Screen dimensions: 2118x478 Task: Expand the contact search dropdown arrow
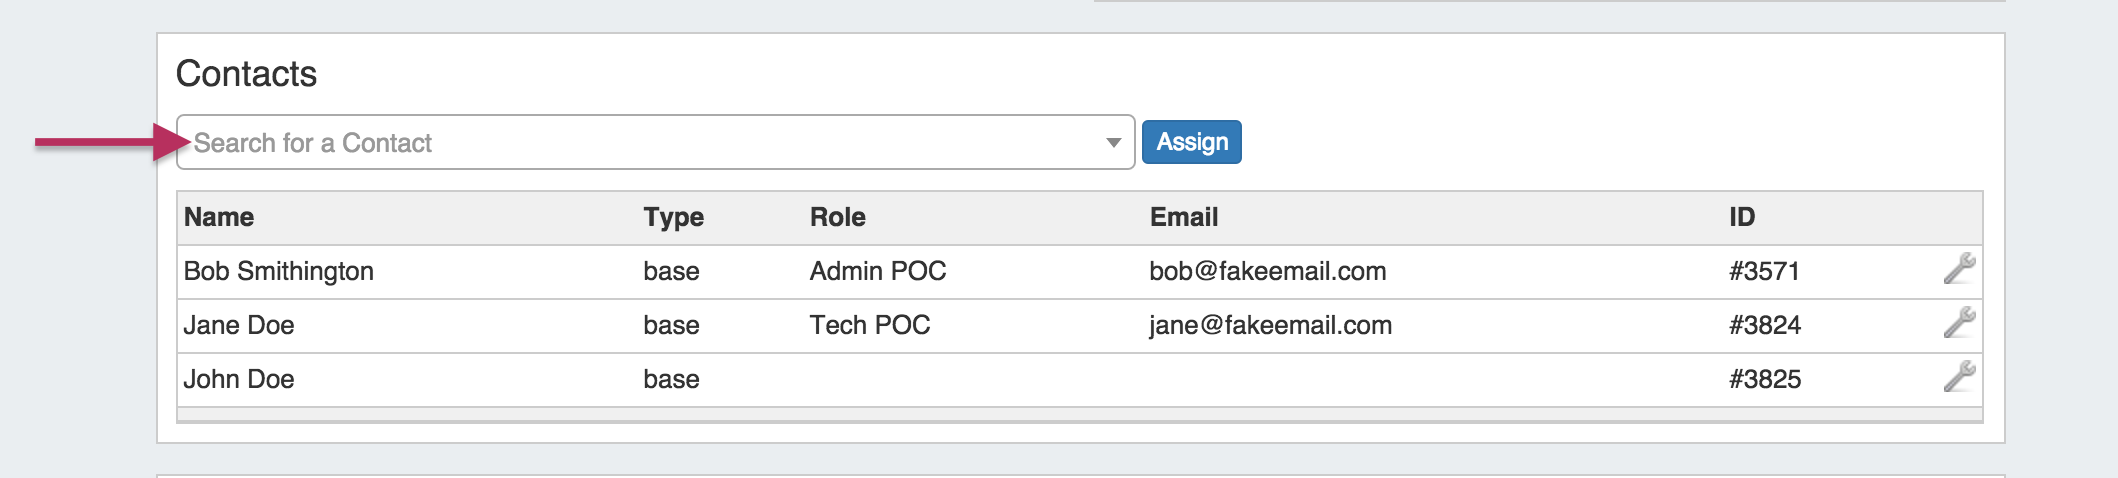(x=1113, y=143)
